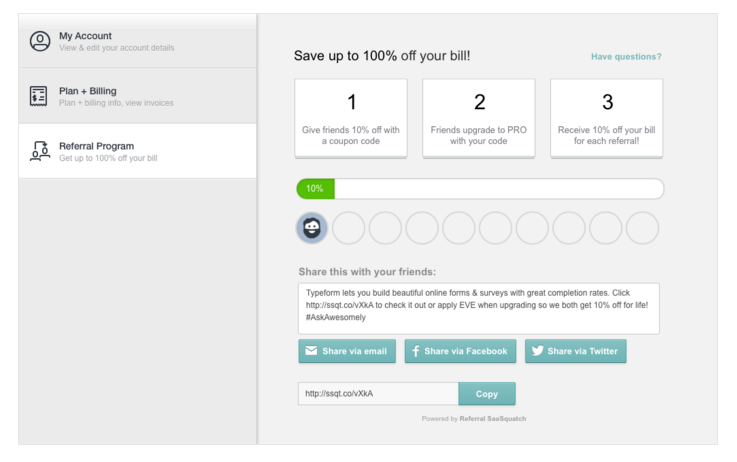Screen dimensions: 737x462
Task: Click the referral URL input field
Action: [378, 393]
